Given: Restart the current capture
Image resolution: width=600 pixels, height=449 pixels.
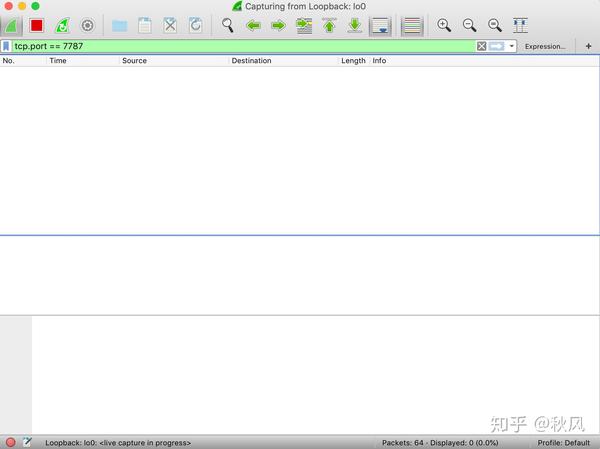Looking at the screenshot, I should coord(62,26).
